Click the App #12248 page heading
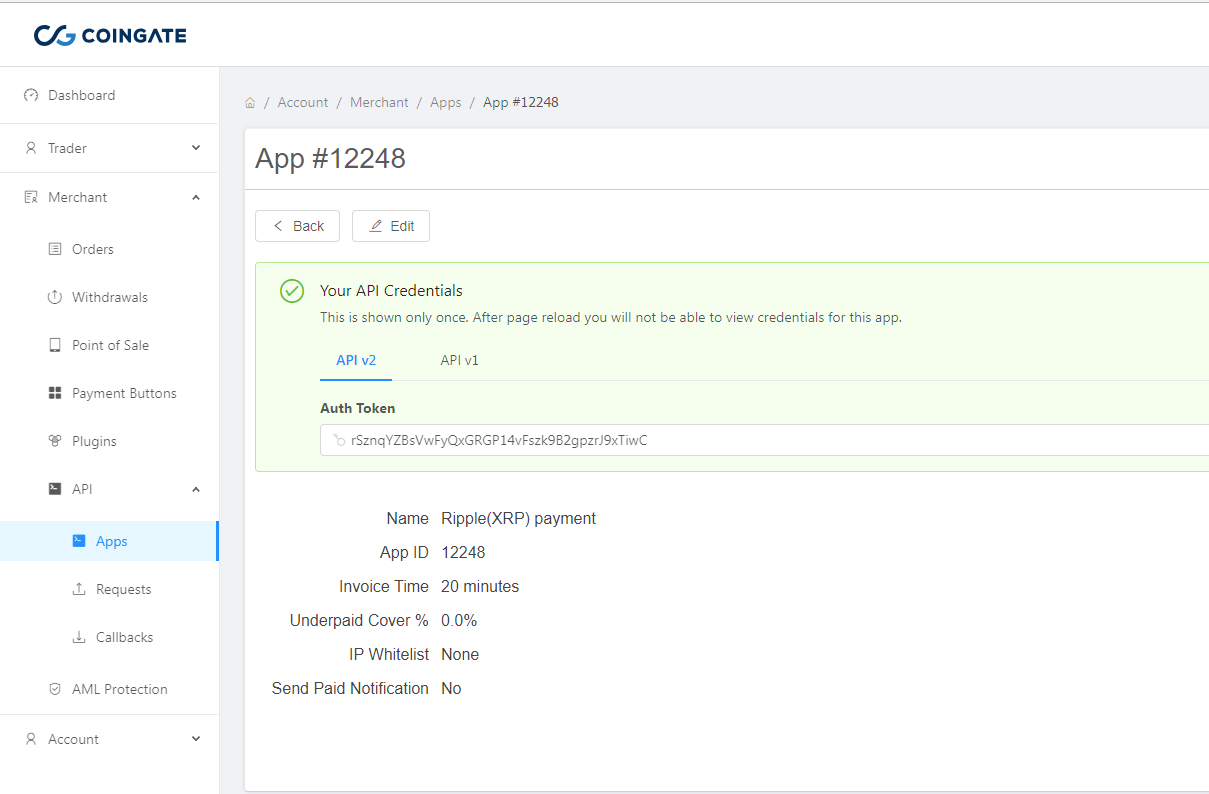Image resolution: width=1209 pixels, height=794 pixels. pyautogui.click(x=330, y=159)
